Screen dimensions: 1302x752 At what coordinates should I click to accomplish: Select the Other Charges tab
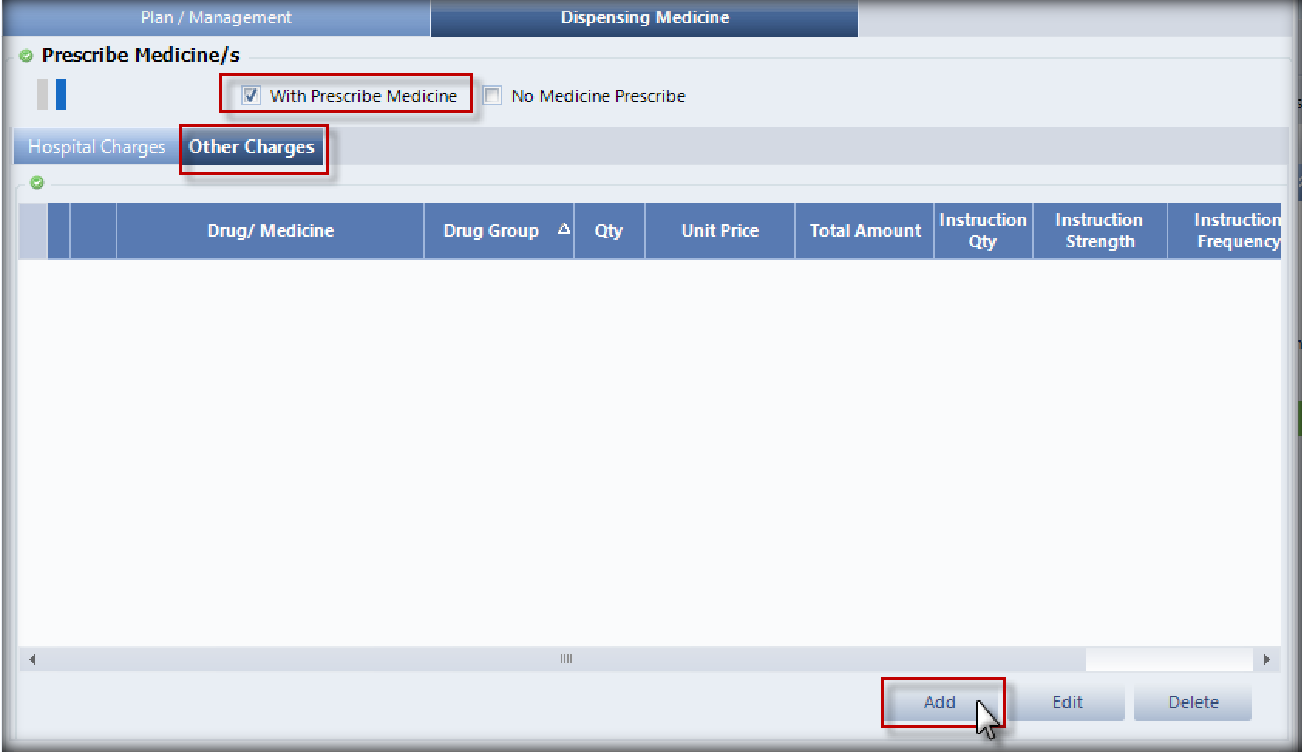click(252, 147)
